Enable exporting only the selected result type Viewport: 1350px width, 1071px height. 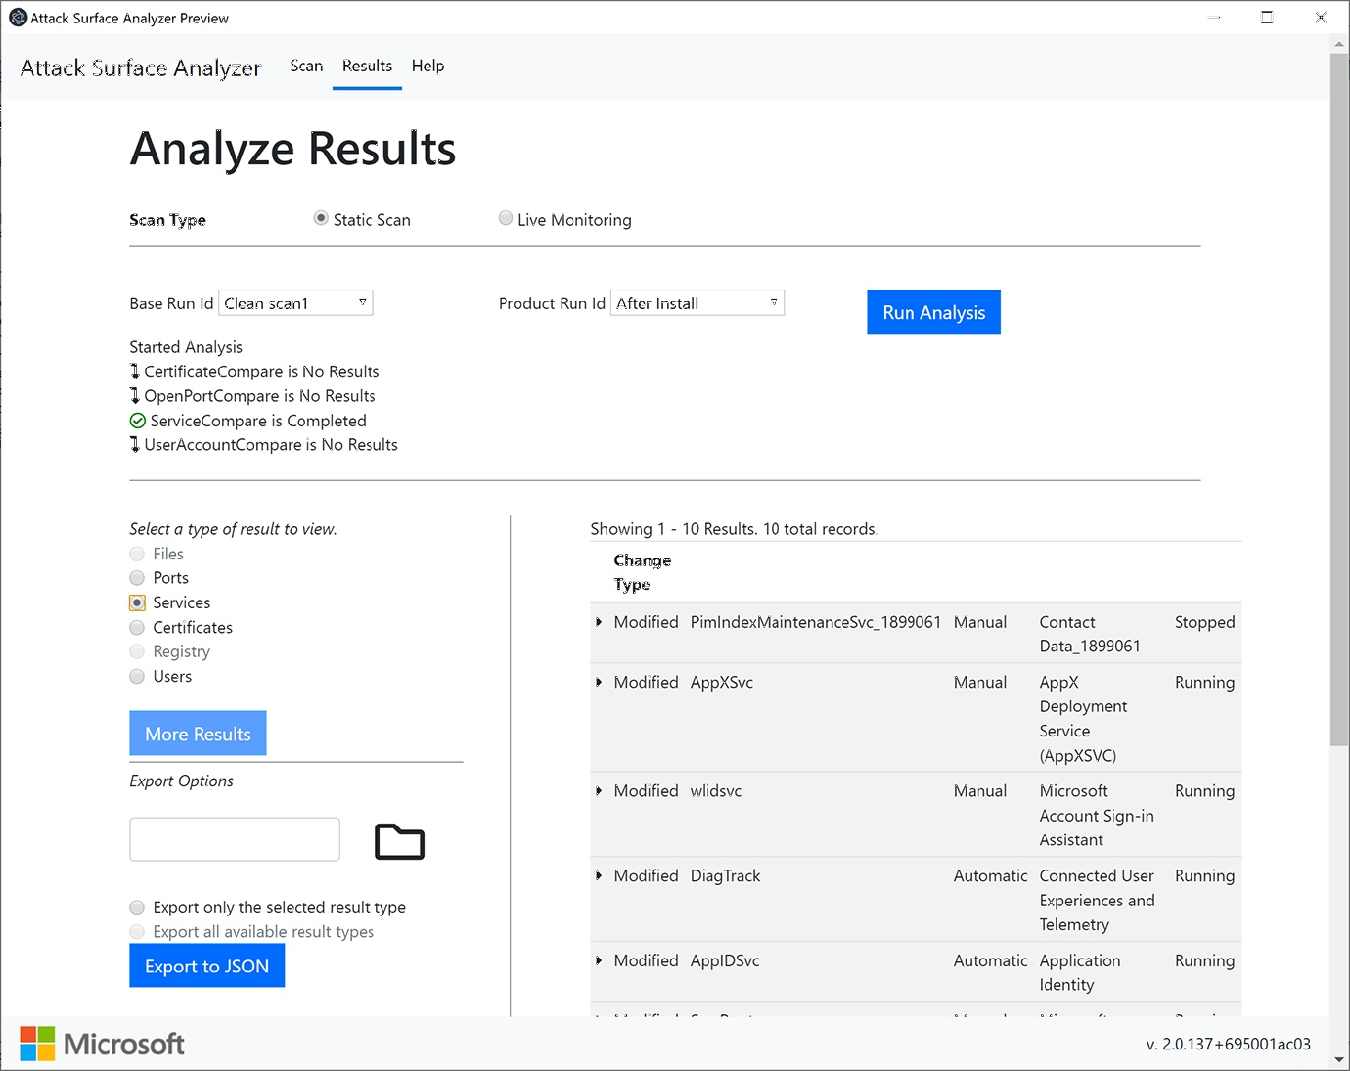pos(136,907)
